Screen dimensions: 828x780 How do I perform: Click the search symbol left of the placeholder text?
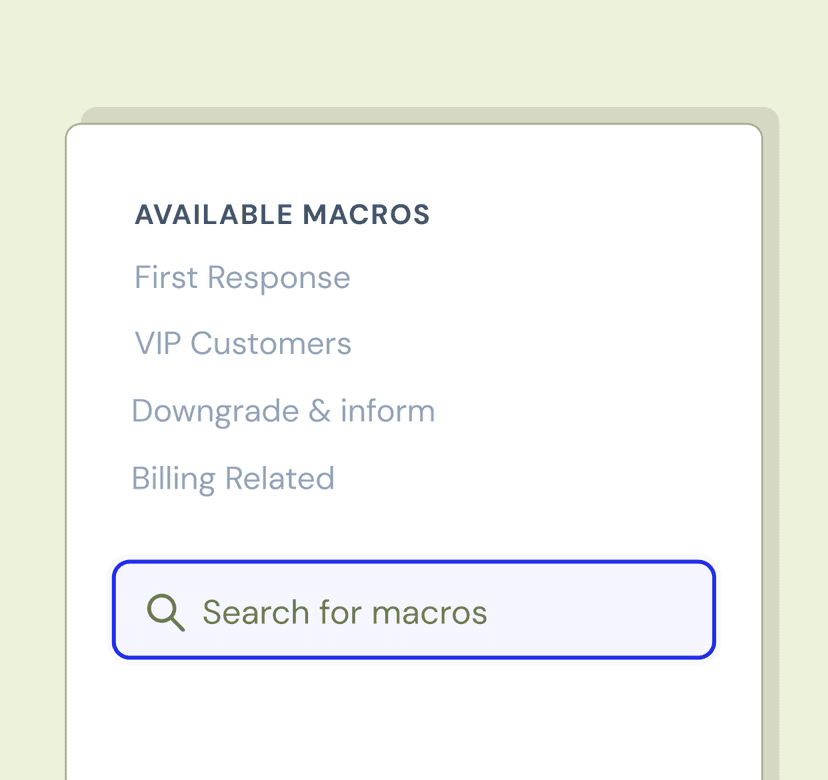click(165, 611)
